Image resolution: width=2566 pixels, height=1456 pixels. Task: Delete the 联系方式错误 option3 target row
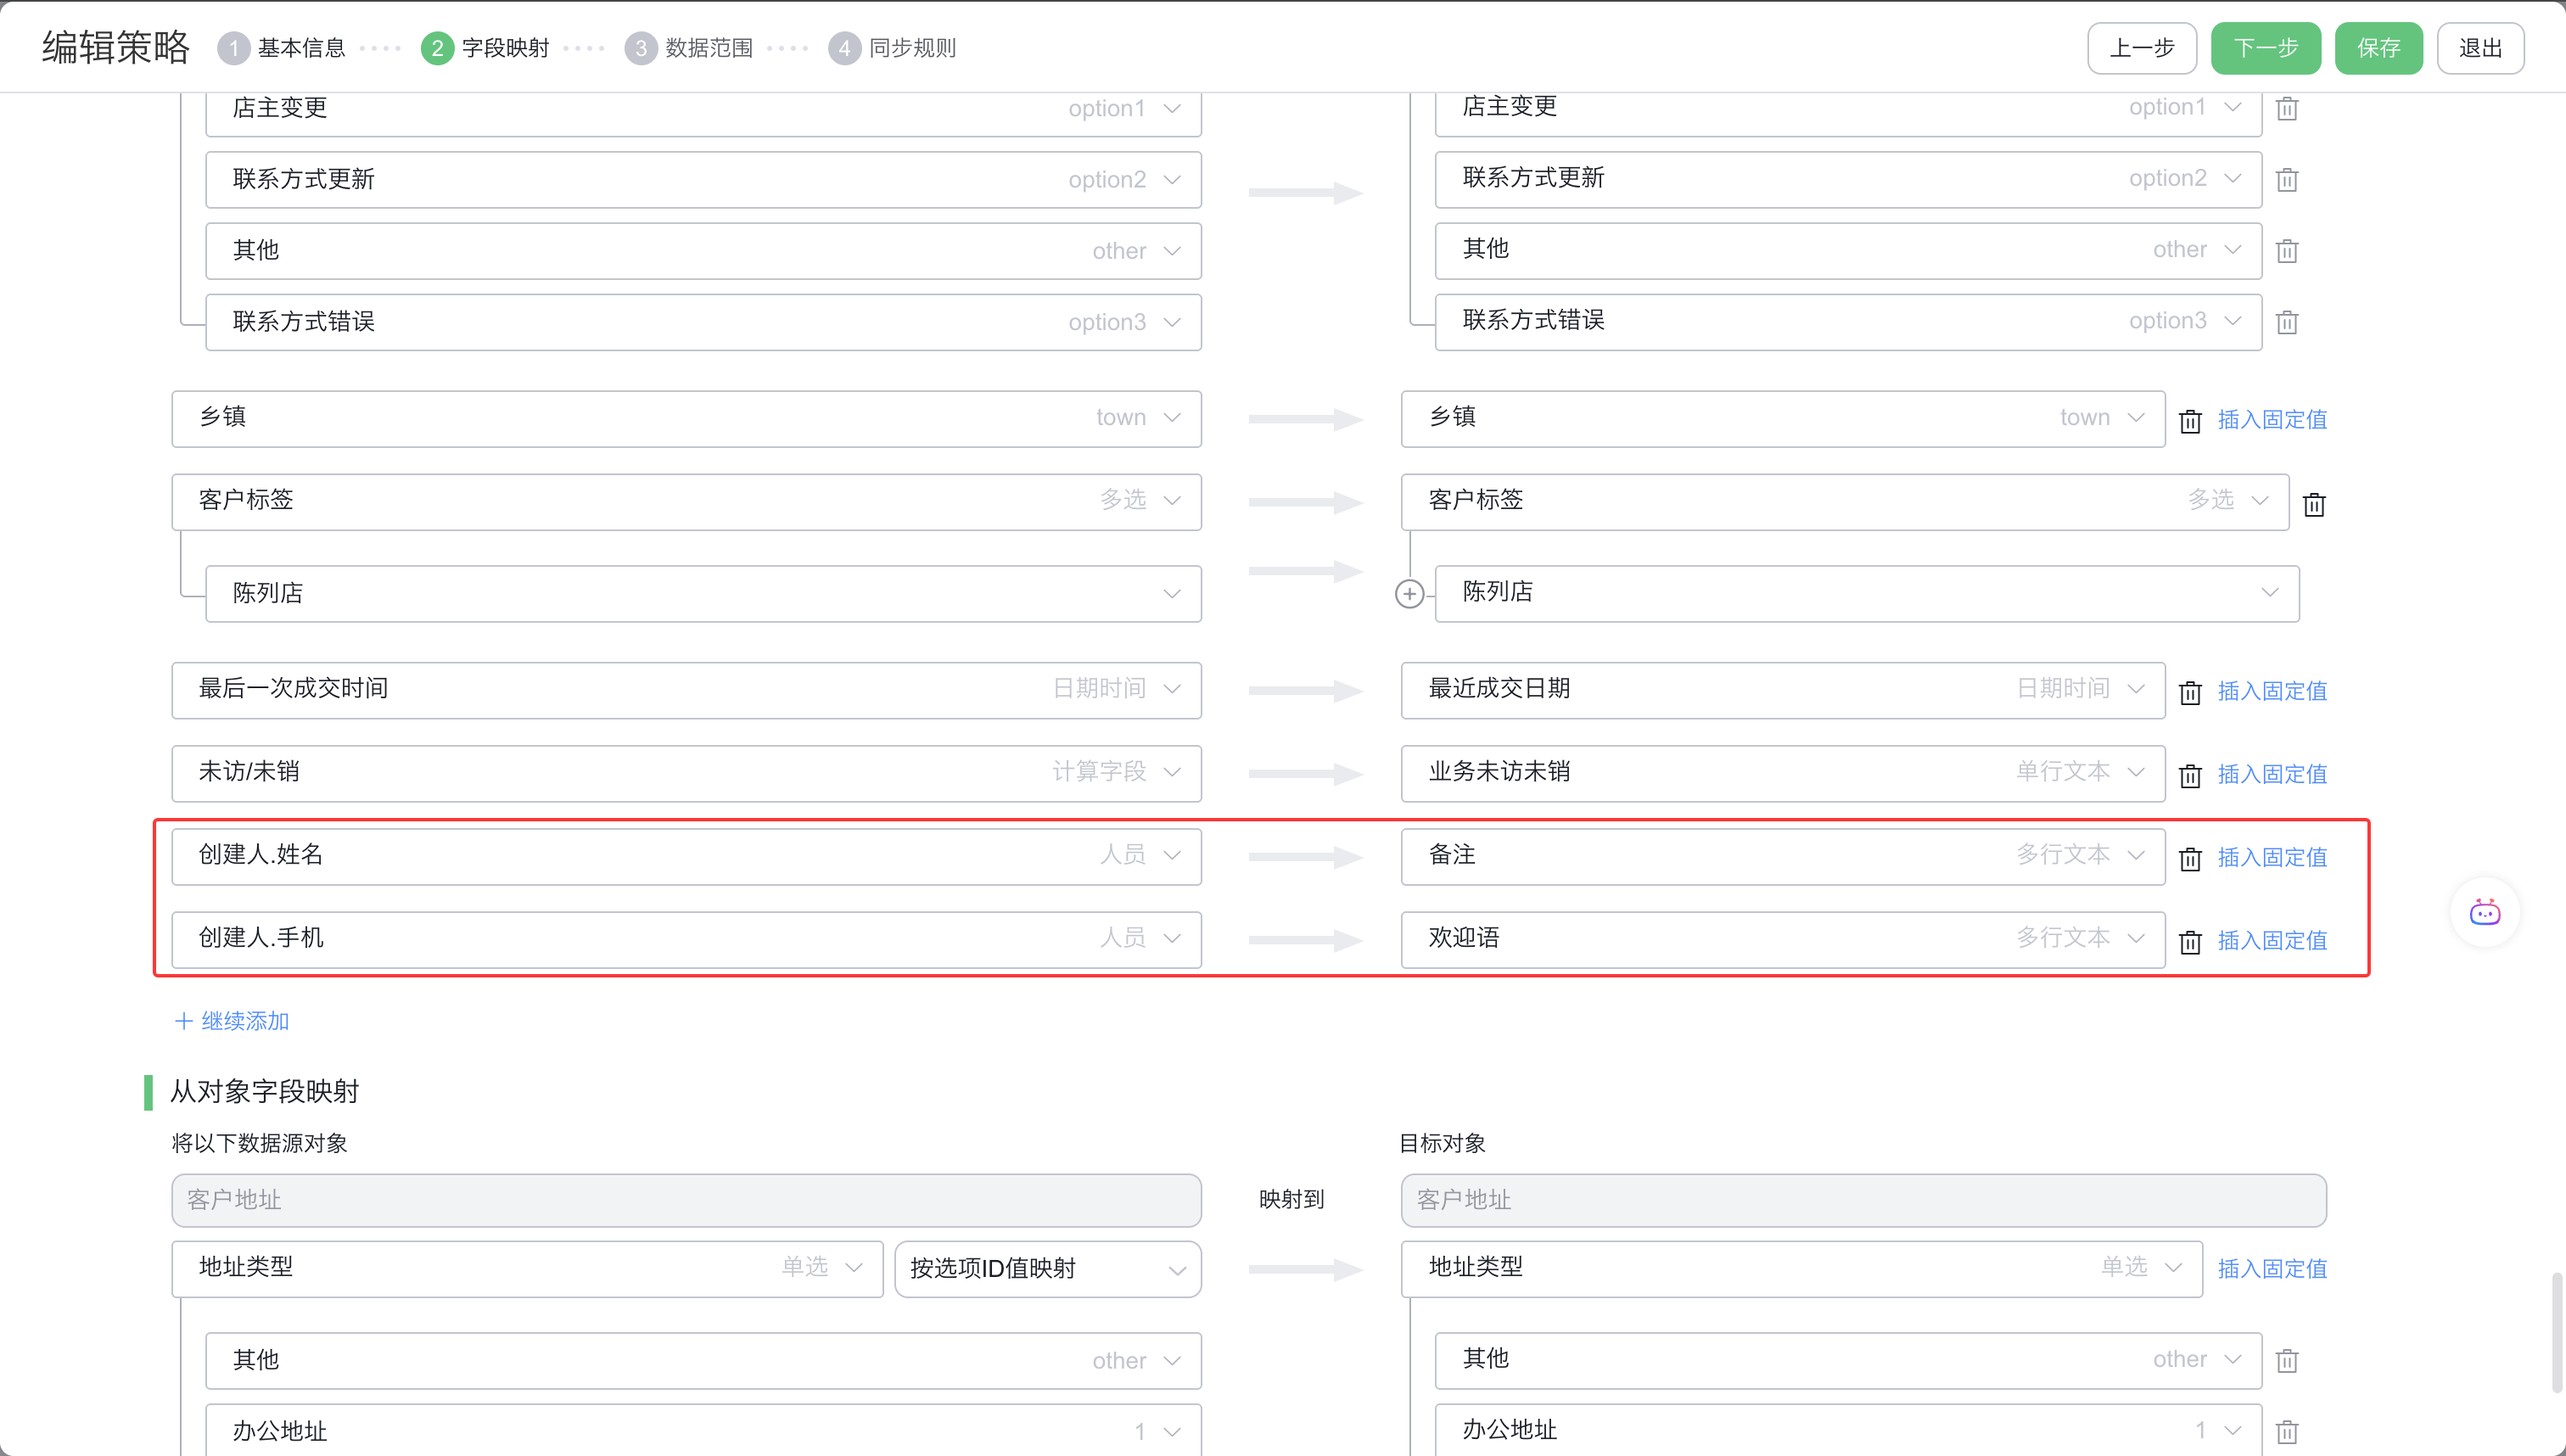click(x=2287, y=322)
